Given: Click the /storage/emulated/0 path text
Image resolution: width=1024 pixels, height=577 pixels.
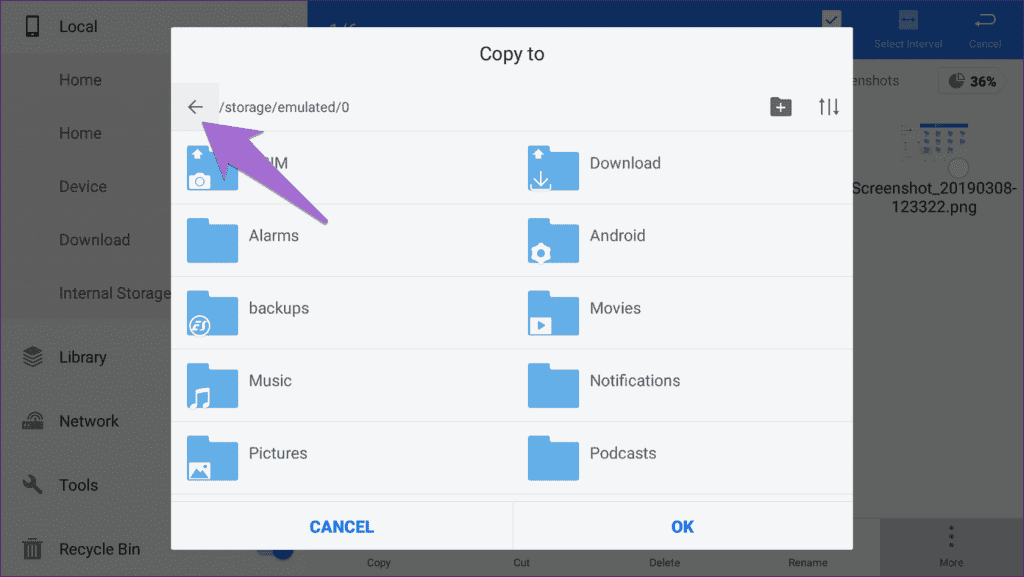Looking at the screenshot, I should click(x=284, y=107).
